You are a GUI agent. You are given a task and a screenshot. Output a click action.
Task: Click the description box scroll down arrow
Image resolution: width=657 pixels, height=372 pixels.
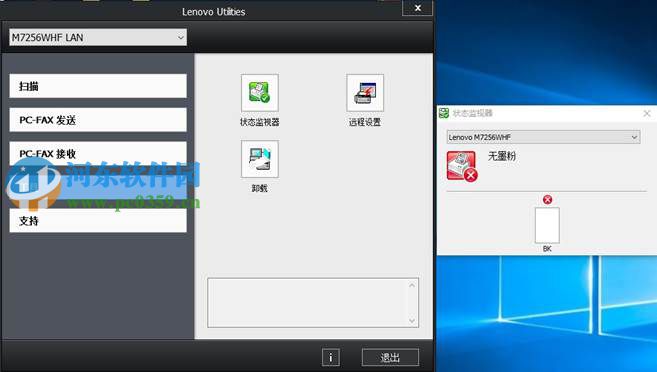[412, 320]
